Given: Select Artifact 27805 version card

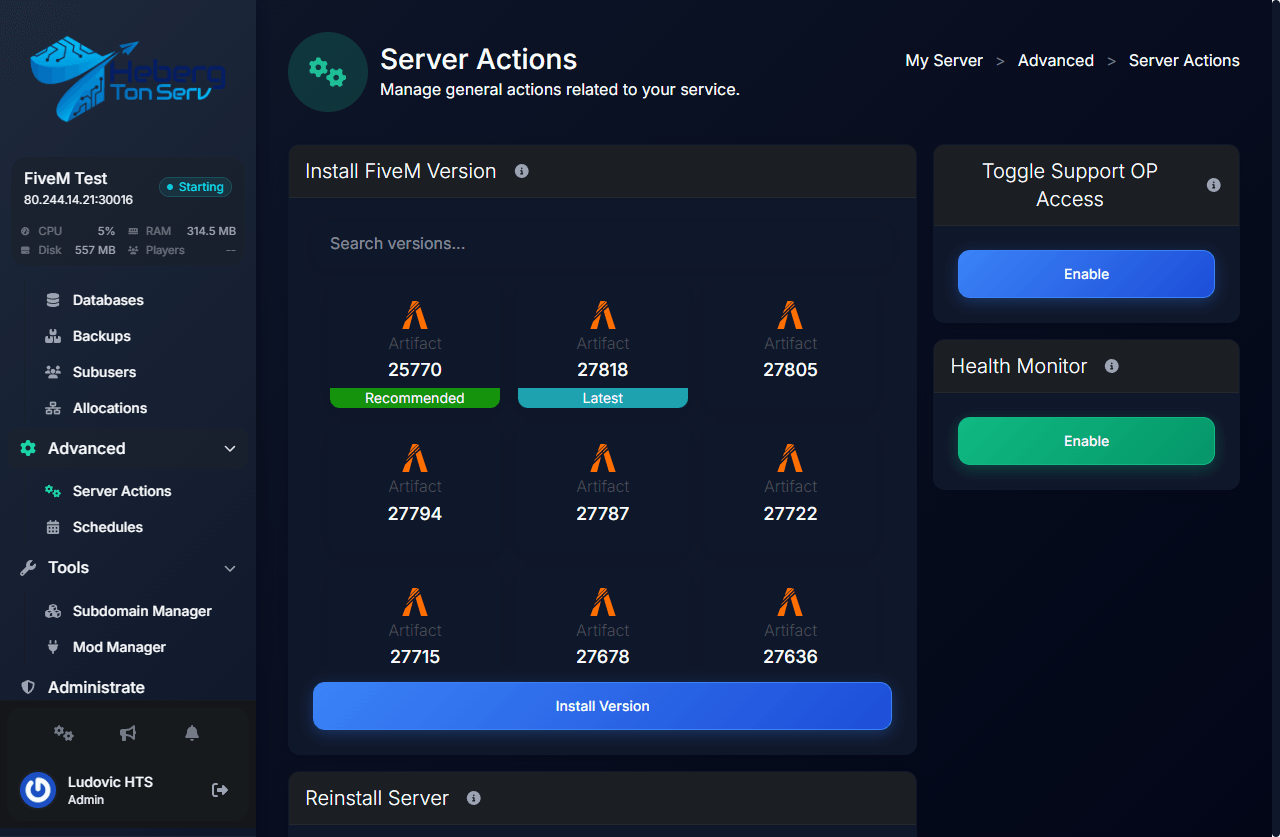Looking at the screenshot, I should pos(791,347).
